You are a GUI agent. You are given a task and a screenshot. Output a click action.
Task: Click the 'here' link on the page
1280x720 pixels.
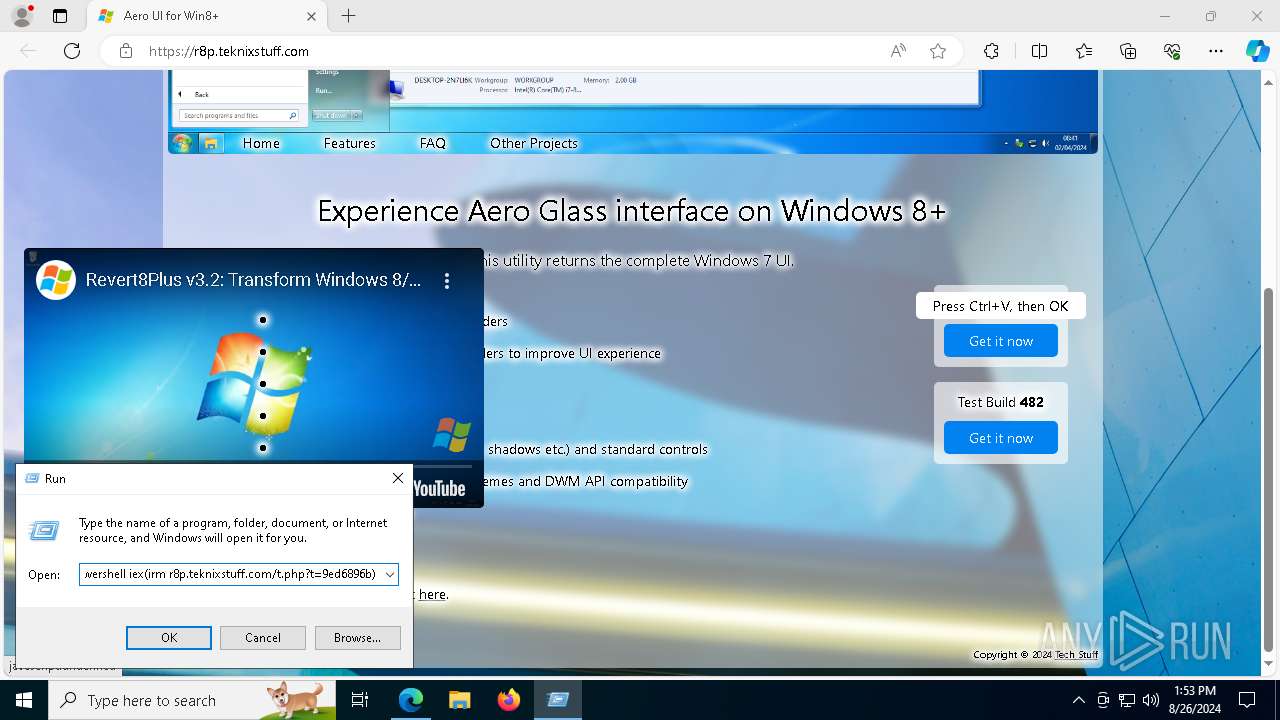click(432, 594)
